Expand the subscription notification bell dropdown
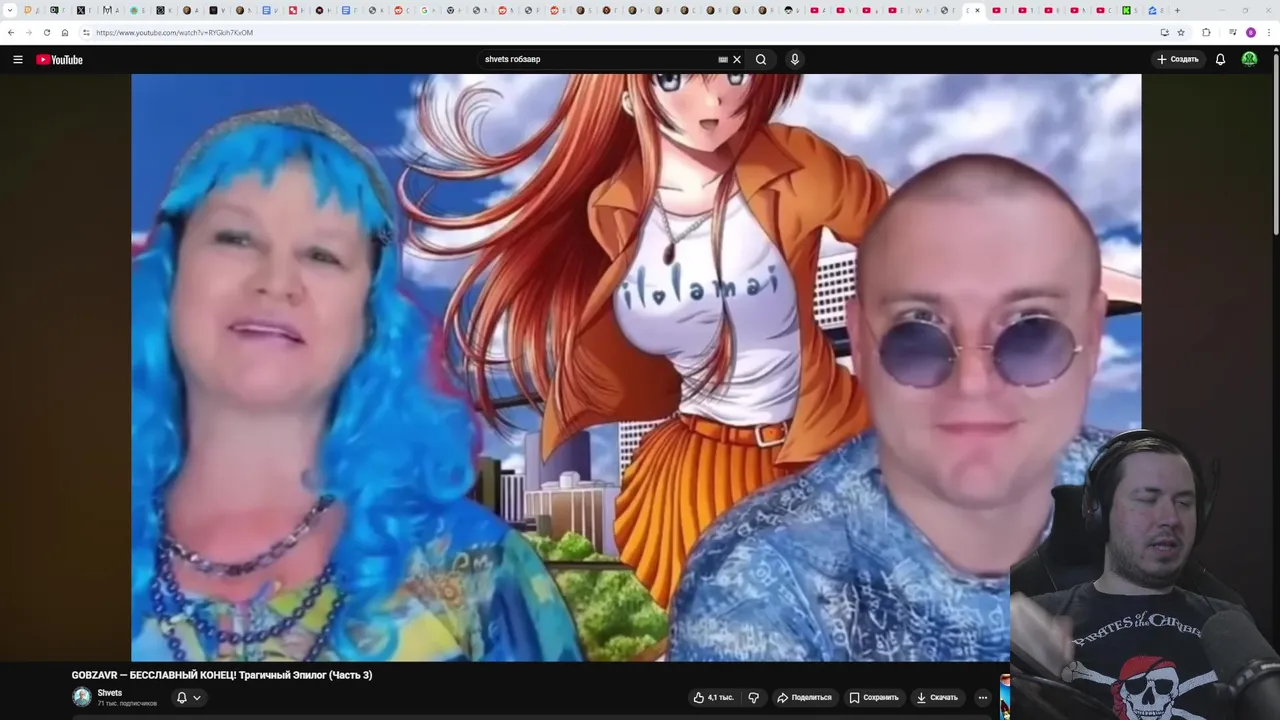The height and width of the screenshot is (720, 1280). tap(188, 697)
